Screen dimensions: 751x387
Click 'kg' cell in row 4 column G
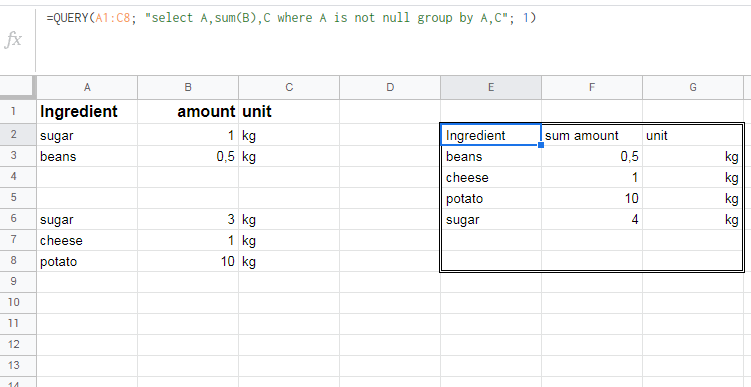click(693, 177)
